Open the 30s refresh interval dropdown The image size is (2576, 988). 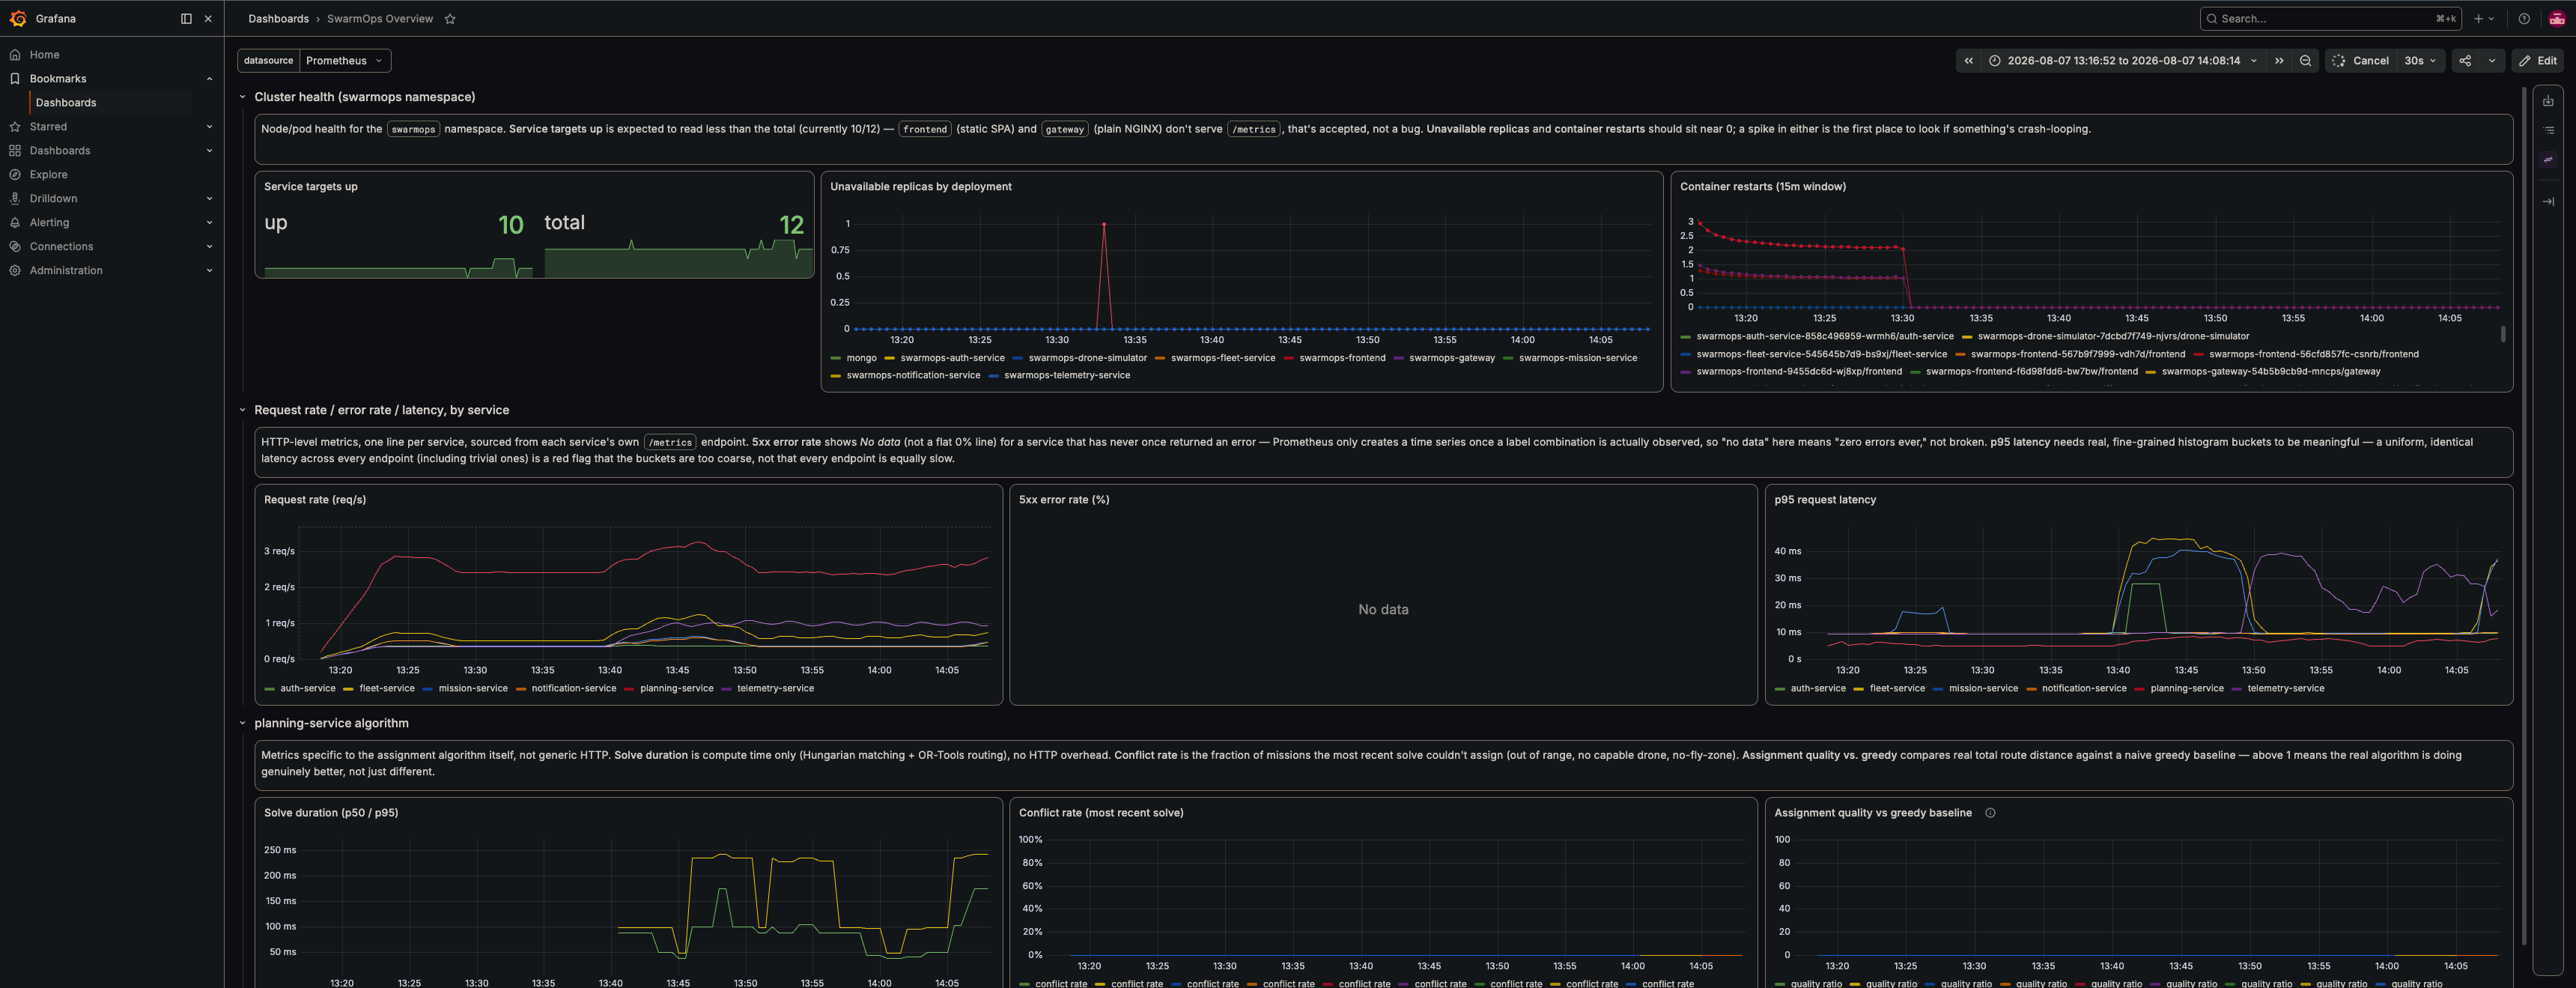pos(2420,60)
